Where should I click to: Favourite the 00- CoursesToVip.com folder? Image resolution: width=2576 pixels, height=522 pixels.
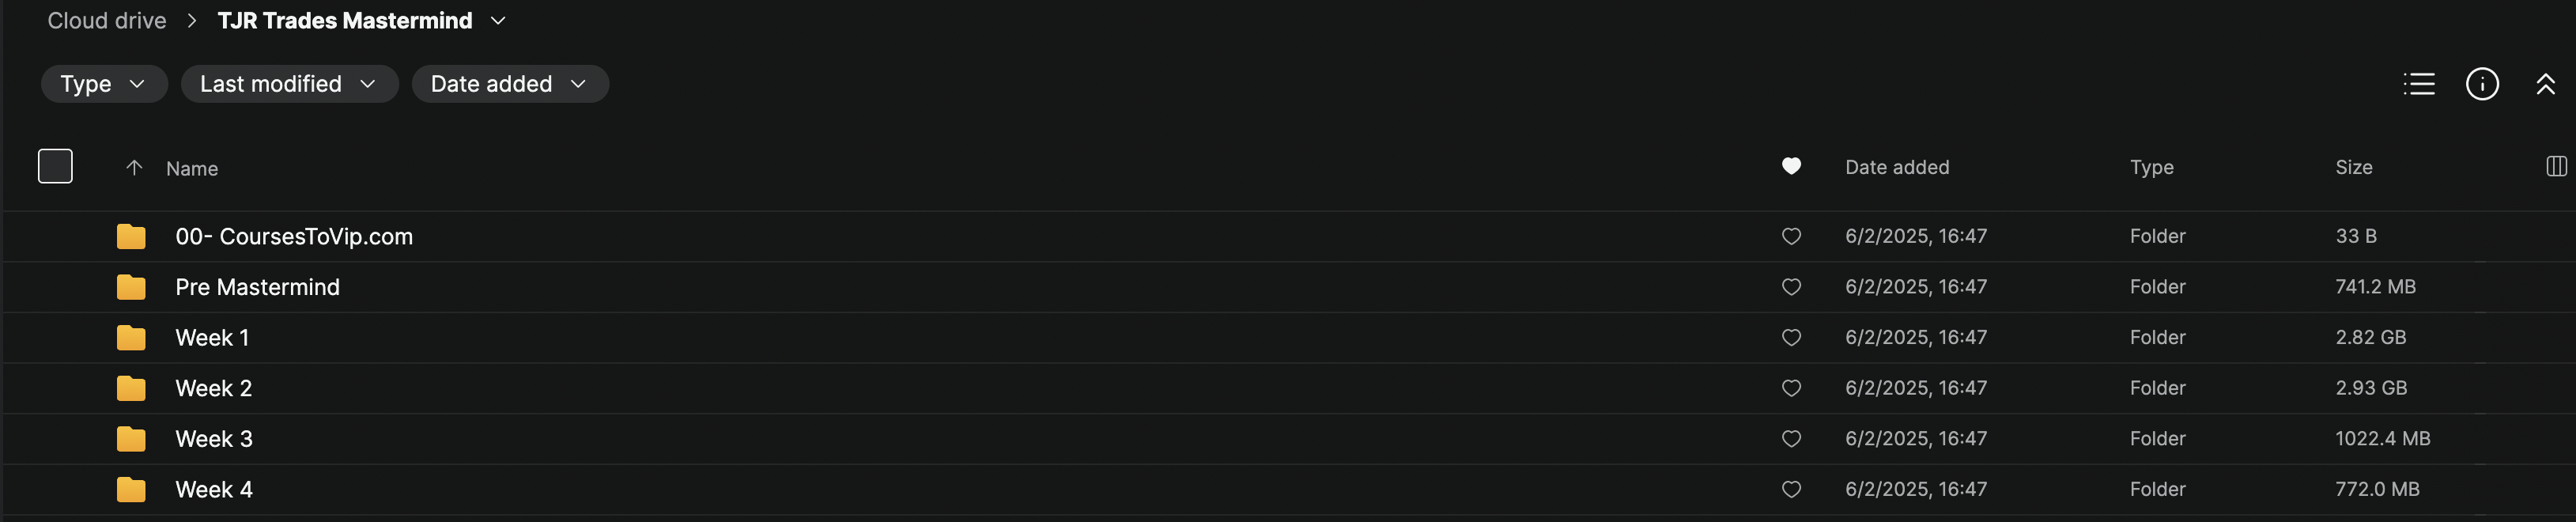[1791, 236]
